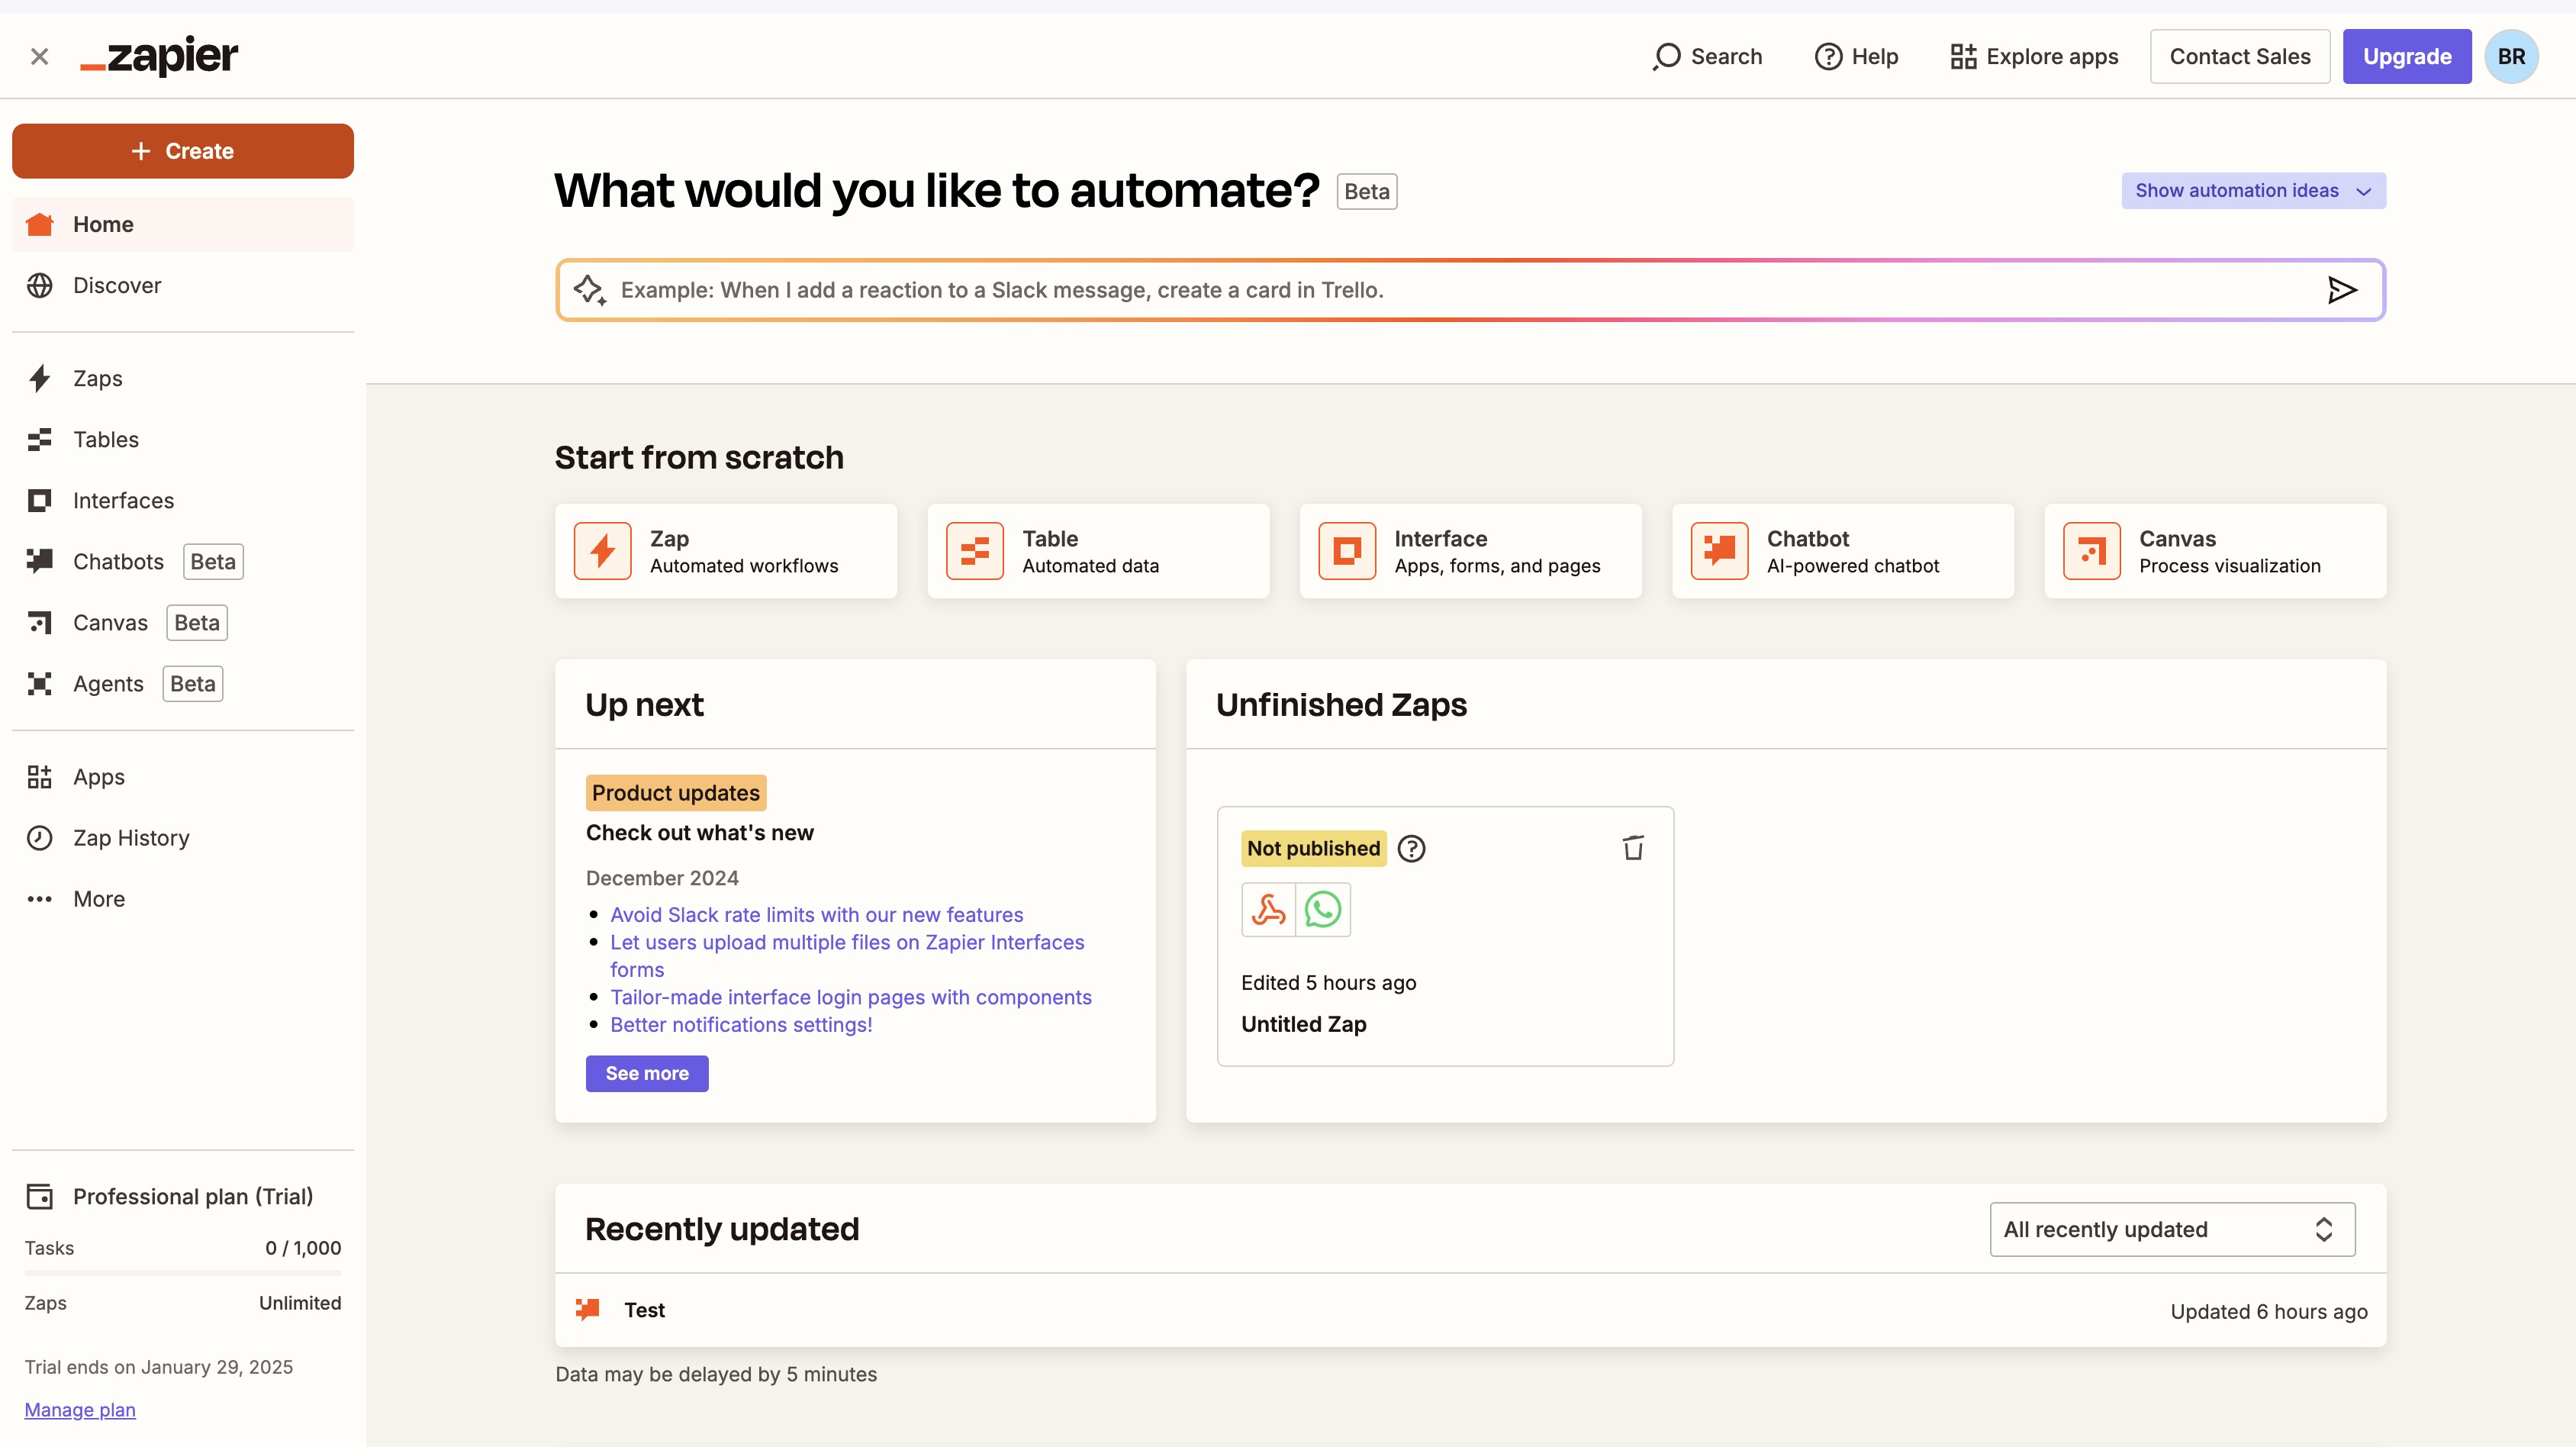The image size is (2576, 1447).
Task: Open the Home menu item
Action: click(x=183, y=224)
